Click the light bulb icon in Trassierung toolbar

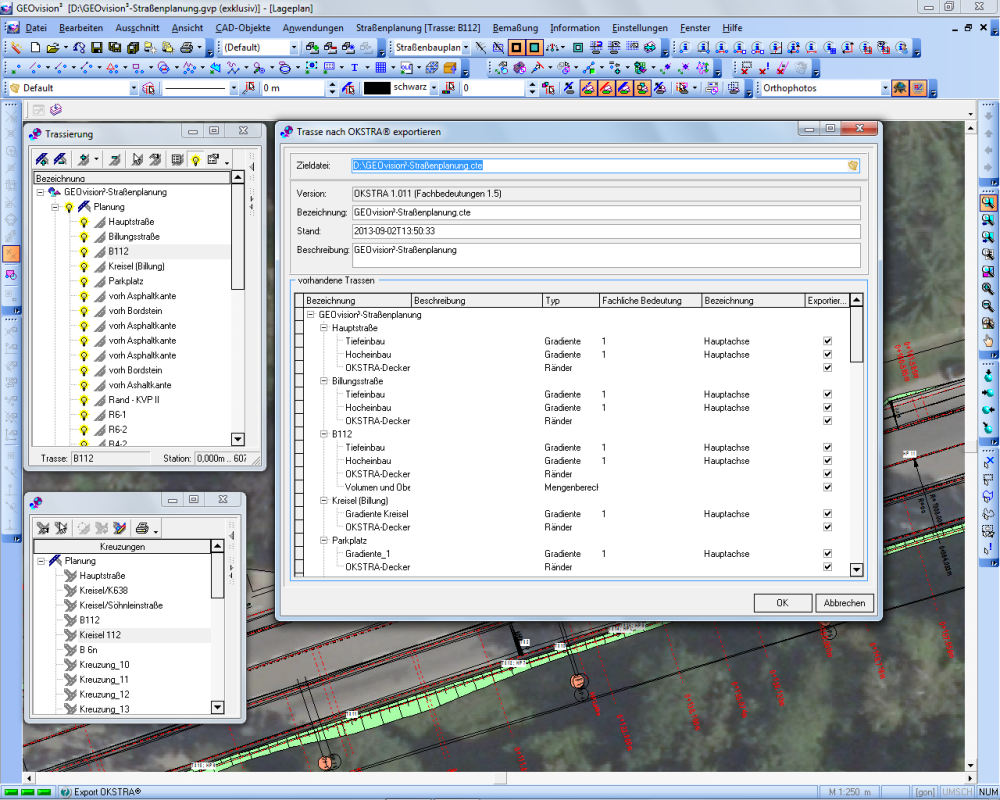tap(195, 159)
